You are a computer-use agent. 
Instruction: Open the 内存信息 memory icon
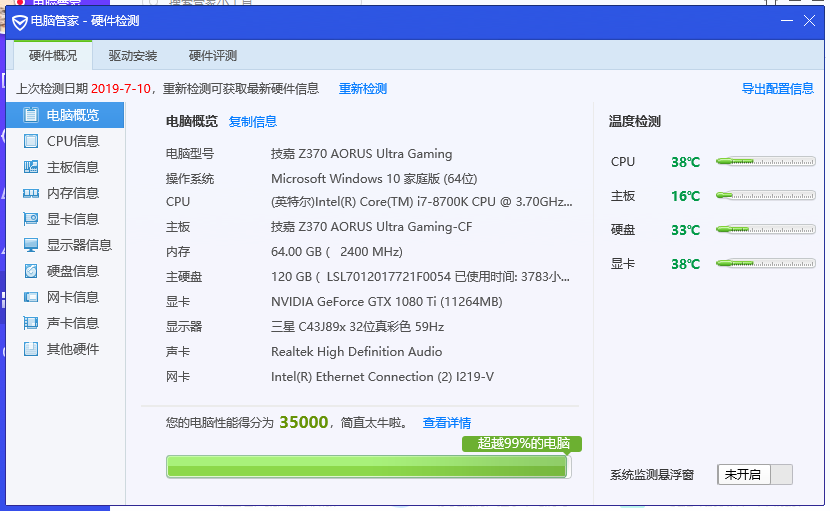click(x=31, y=193)
